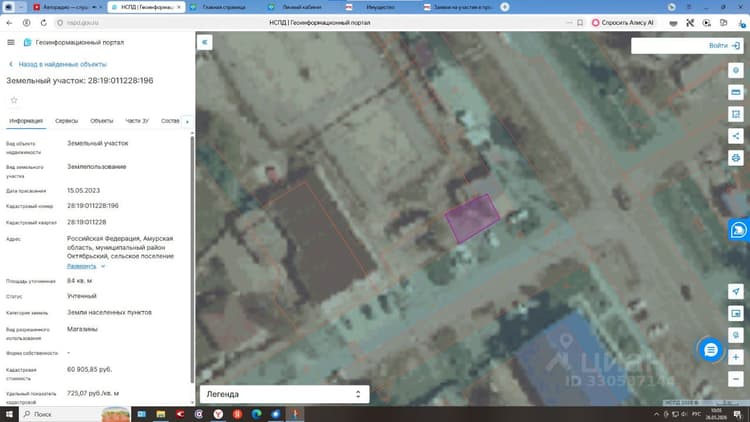Switch to the Объекты tab
This screenshot has height=422, width=750.
coord(102,121)
